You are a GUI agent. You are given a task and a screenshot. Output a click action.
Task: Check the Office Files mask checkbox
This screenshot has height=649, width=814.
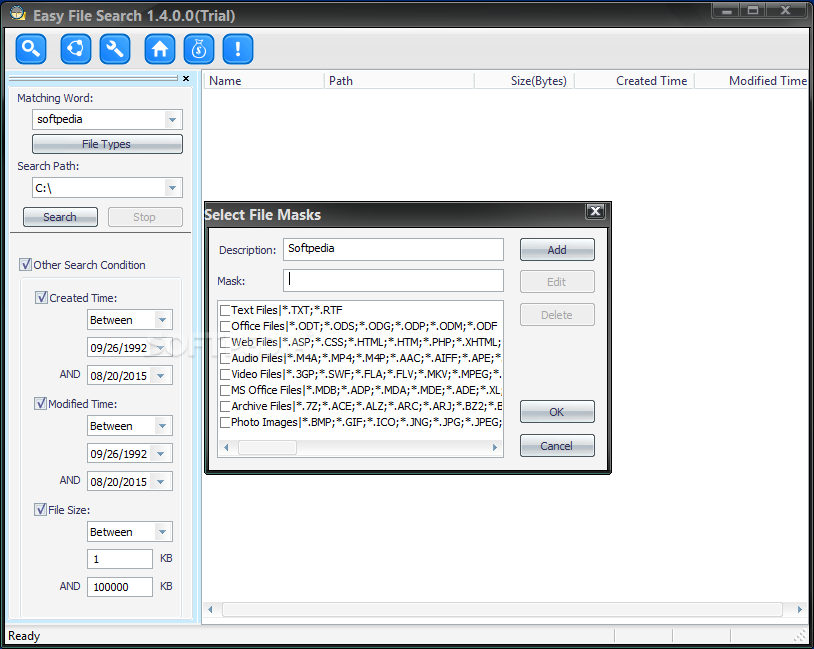(225, 327)
